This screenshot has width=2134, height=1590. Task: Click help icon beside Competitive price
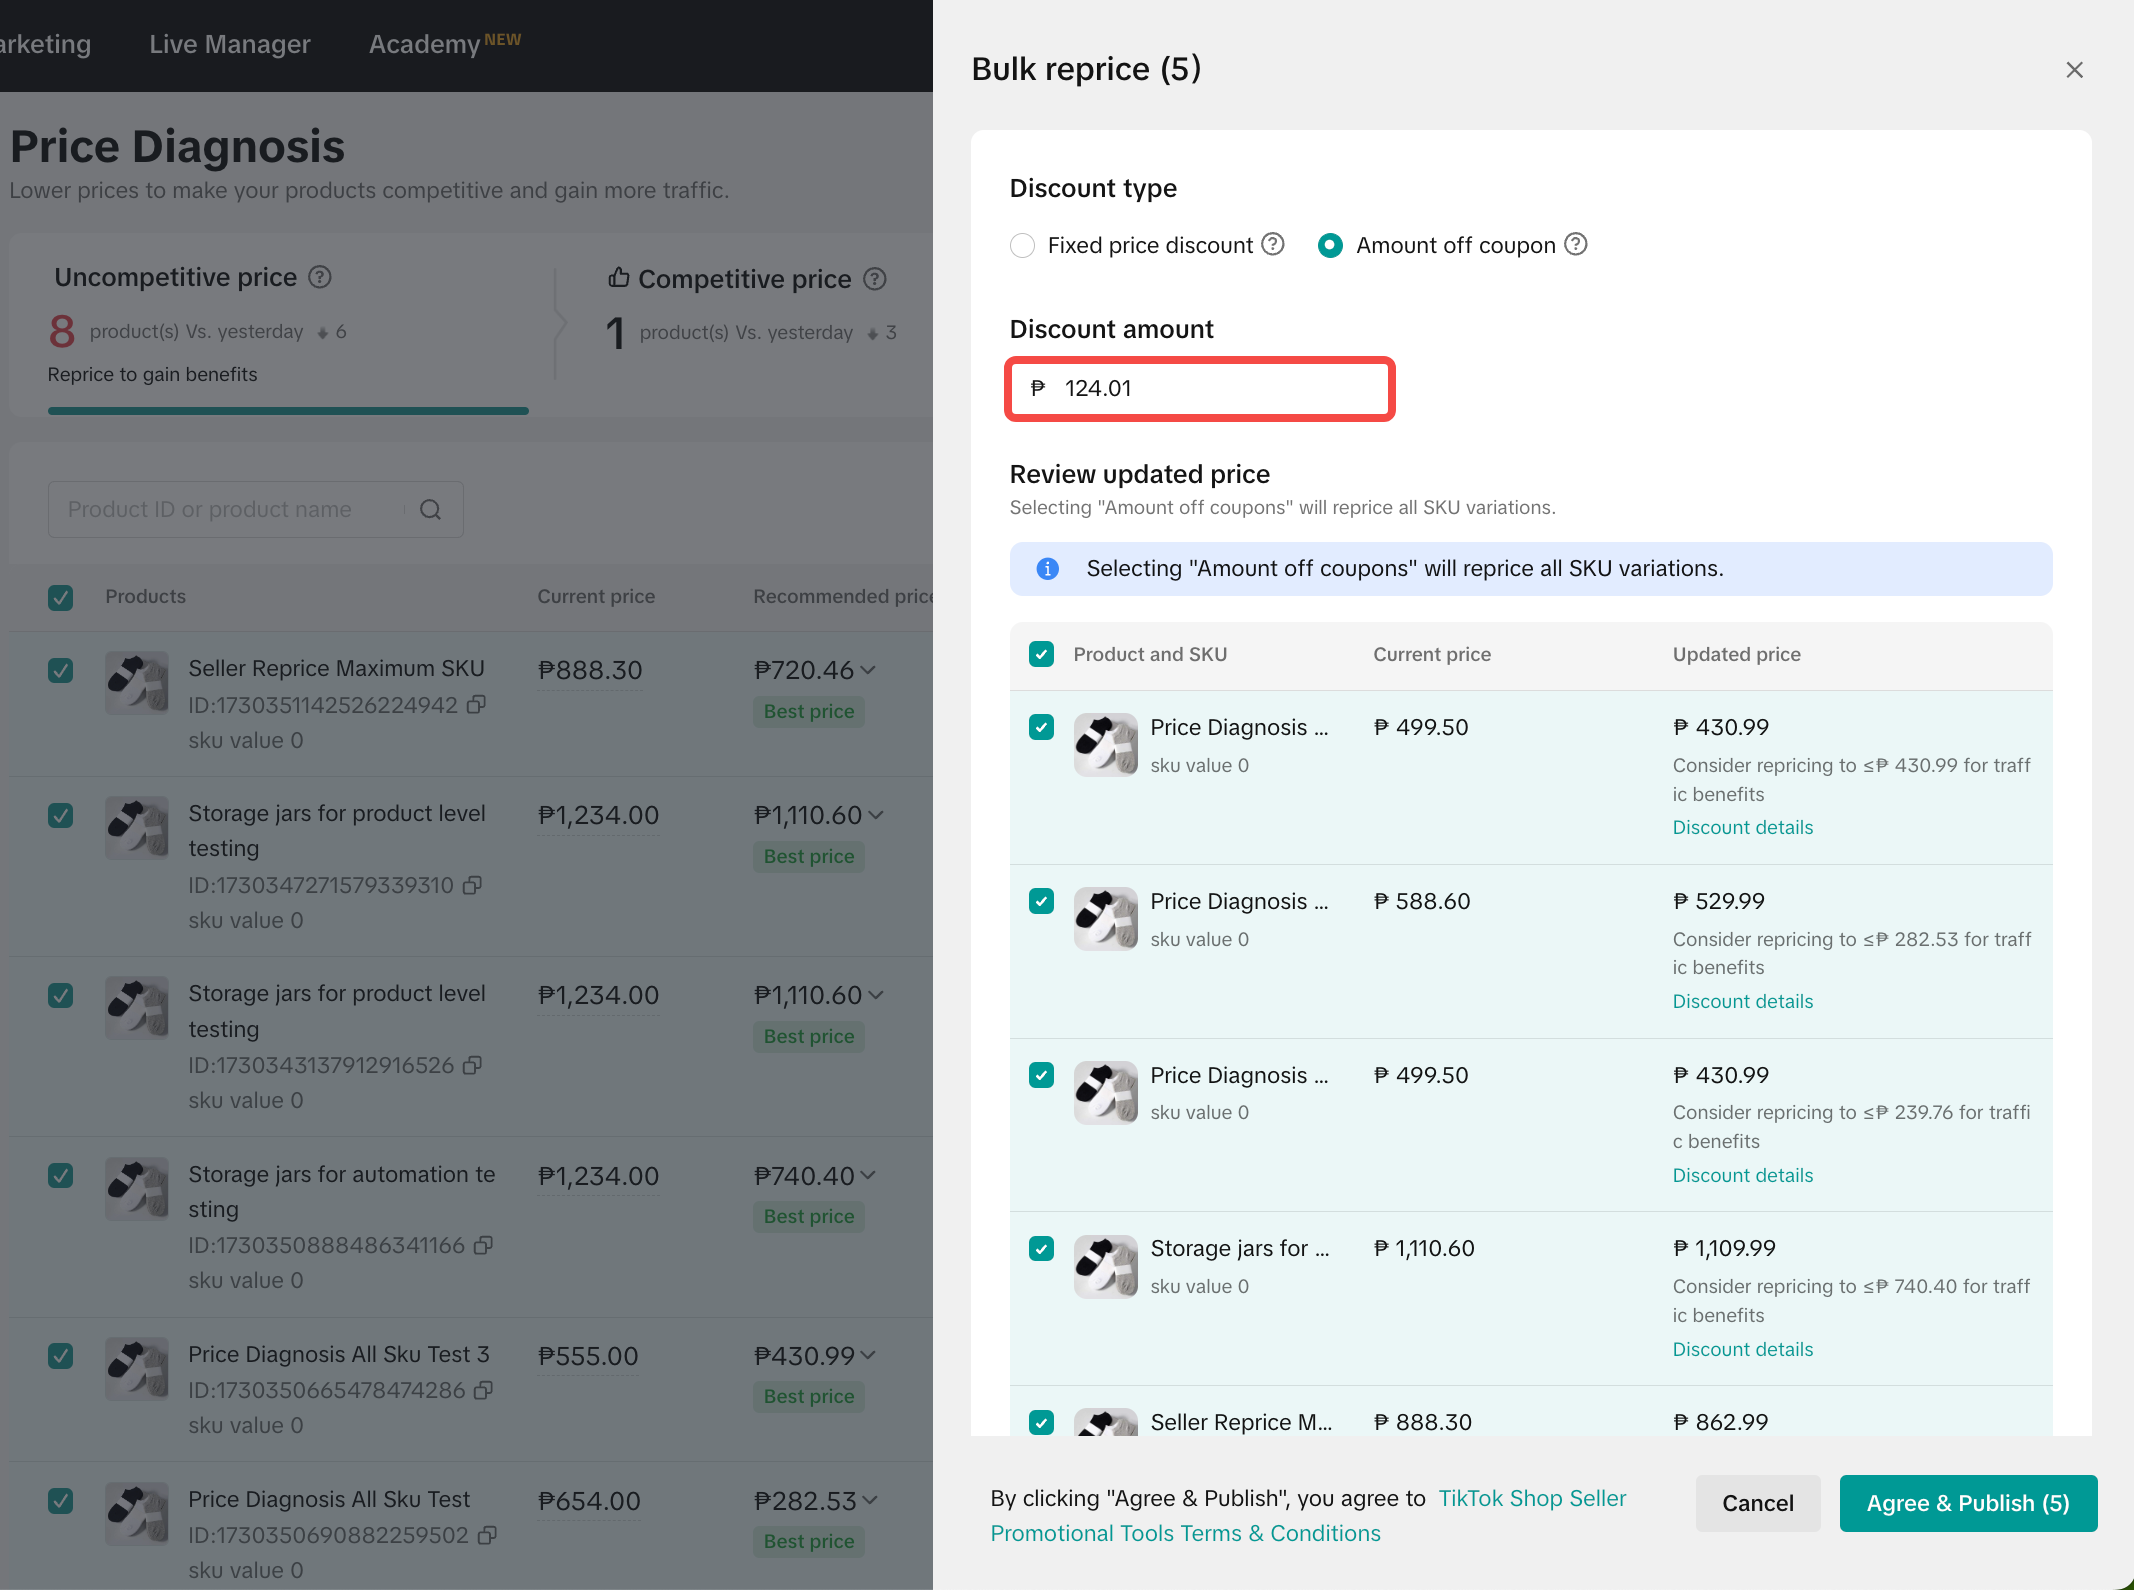[874, 279]
